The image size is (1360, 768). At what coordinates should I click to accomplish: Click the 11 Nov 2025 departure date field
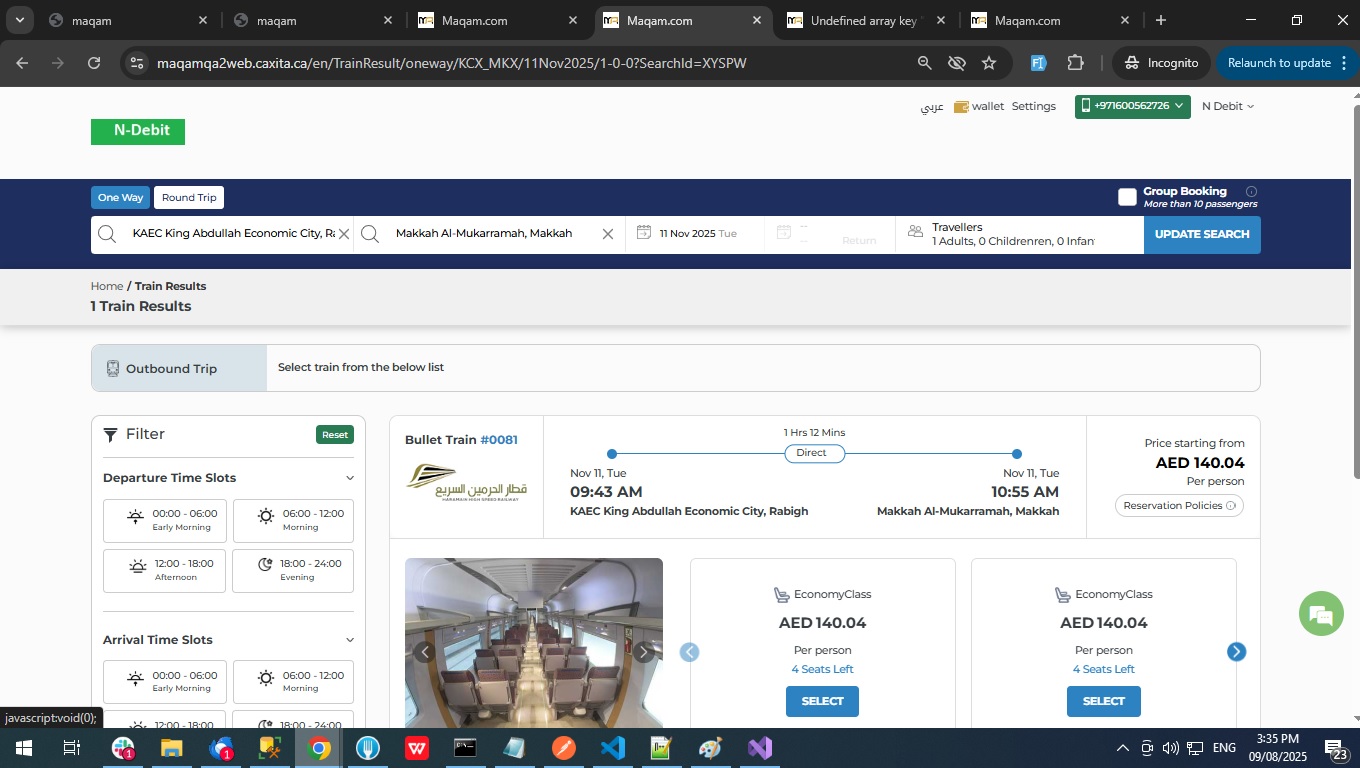(x=695, y=234)
